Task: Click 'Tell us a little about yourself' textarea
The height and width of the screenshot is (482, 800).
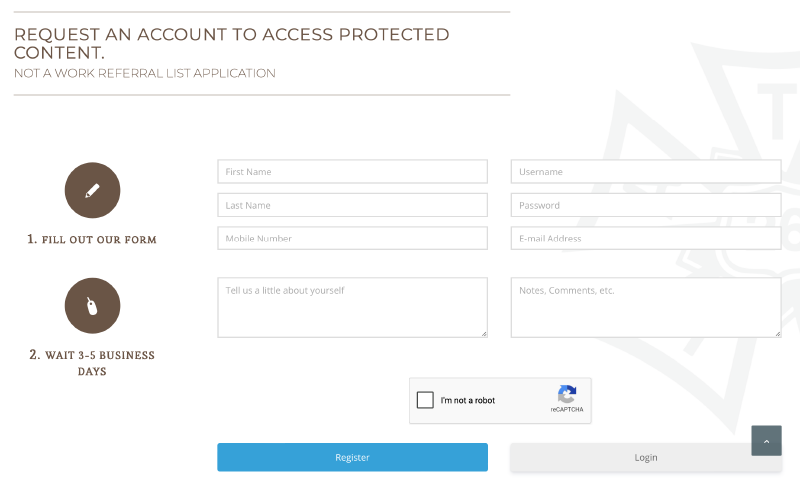Action: click(x=353, y=308)
